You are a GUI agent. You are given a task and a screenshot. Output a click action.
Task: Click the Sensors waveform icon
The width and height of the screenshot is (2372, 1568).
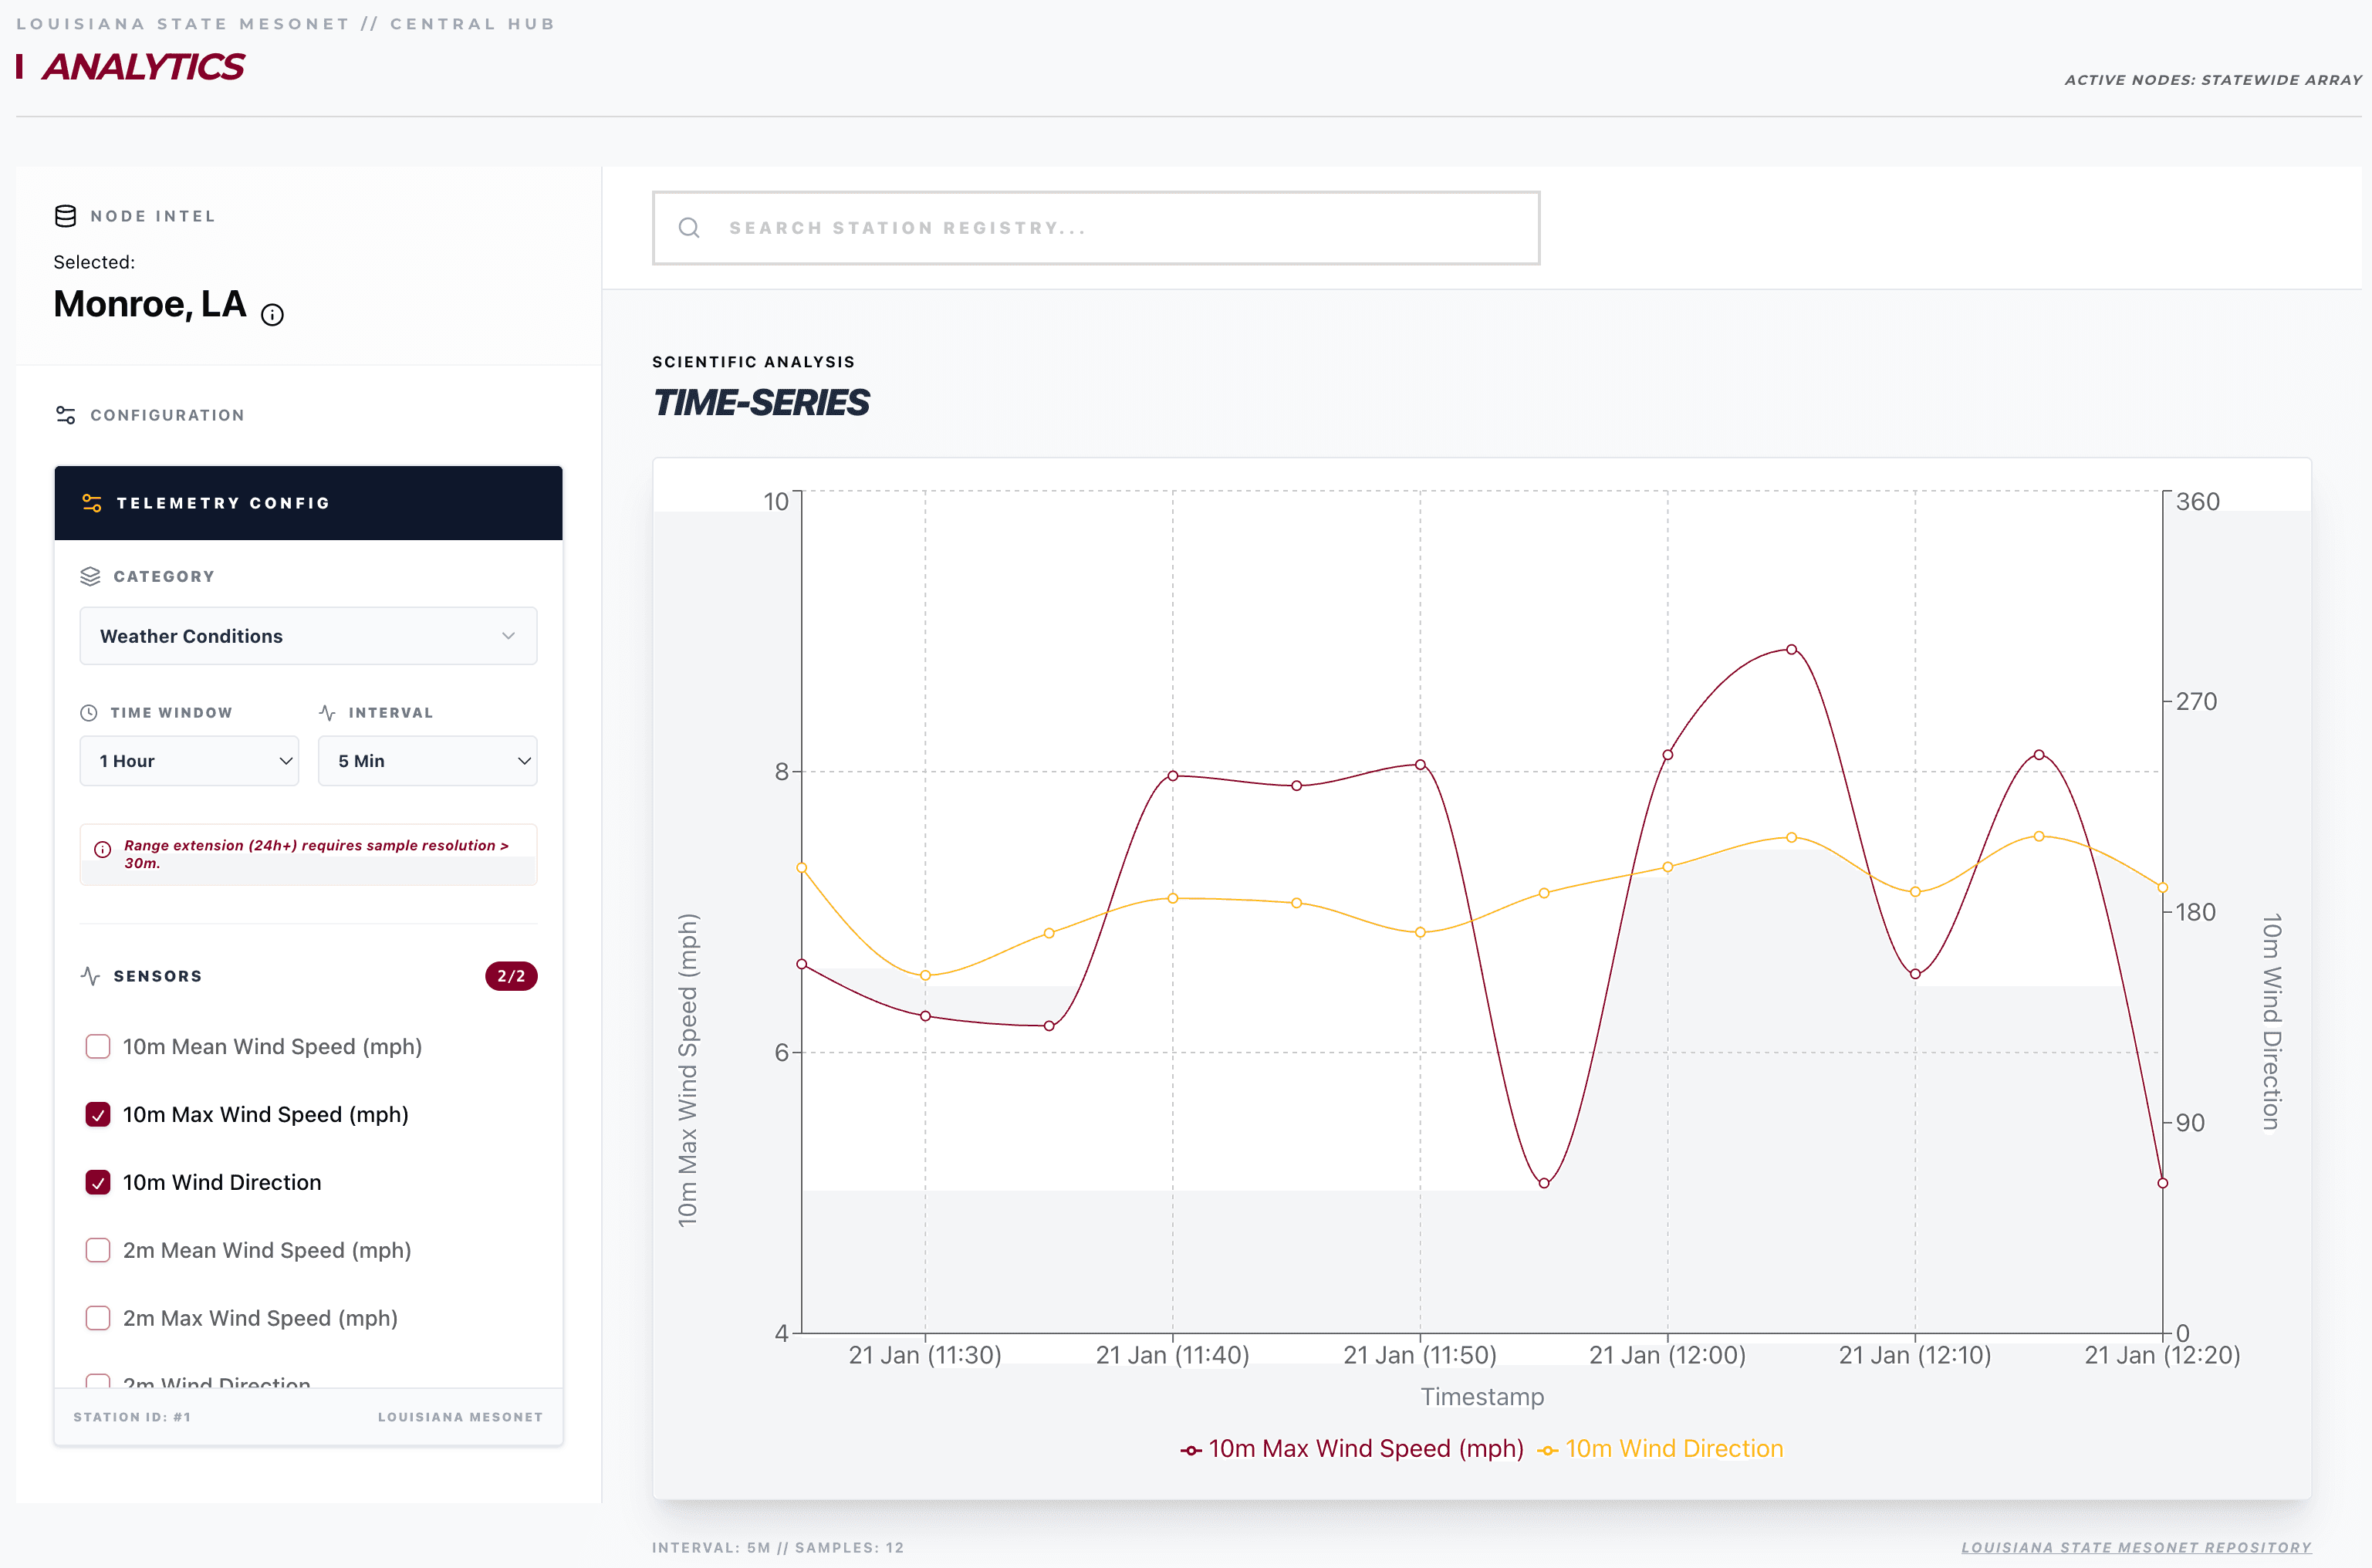point(90,976)
